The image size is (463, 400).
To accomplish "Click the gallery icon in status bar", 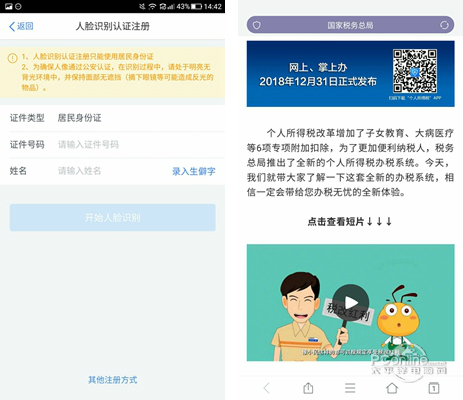I will pos(8,6).
